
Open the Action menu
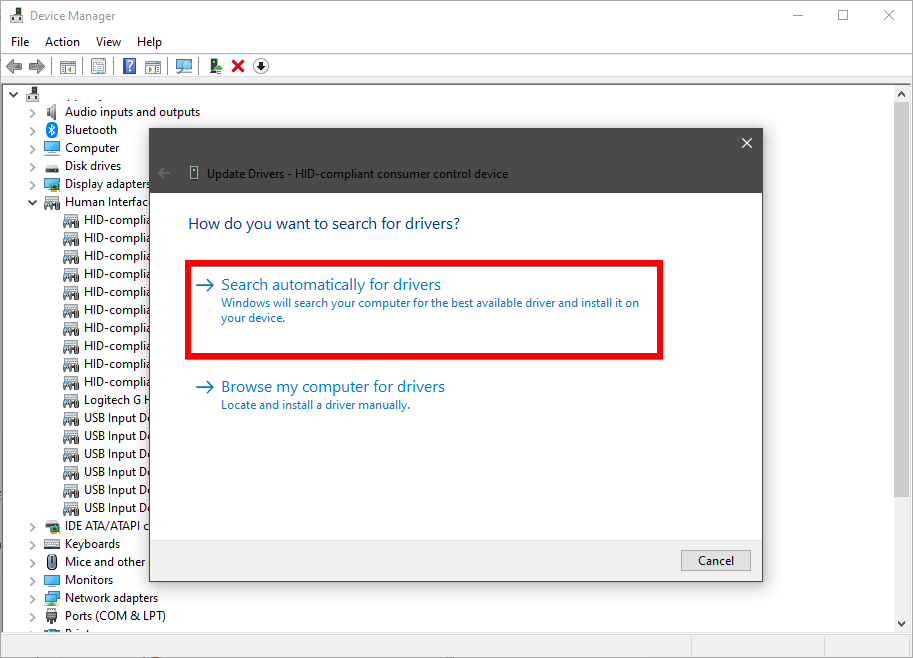coord(62,42)
